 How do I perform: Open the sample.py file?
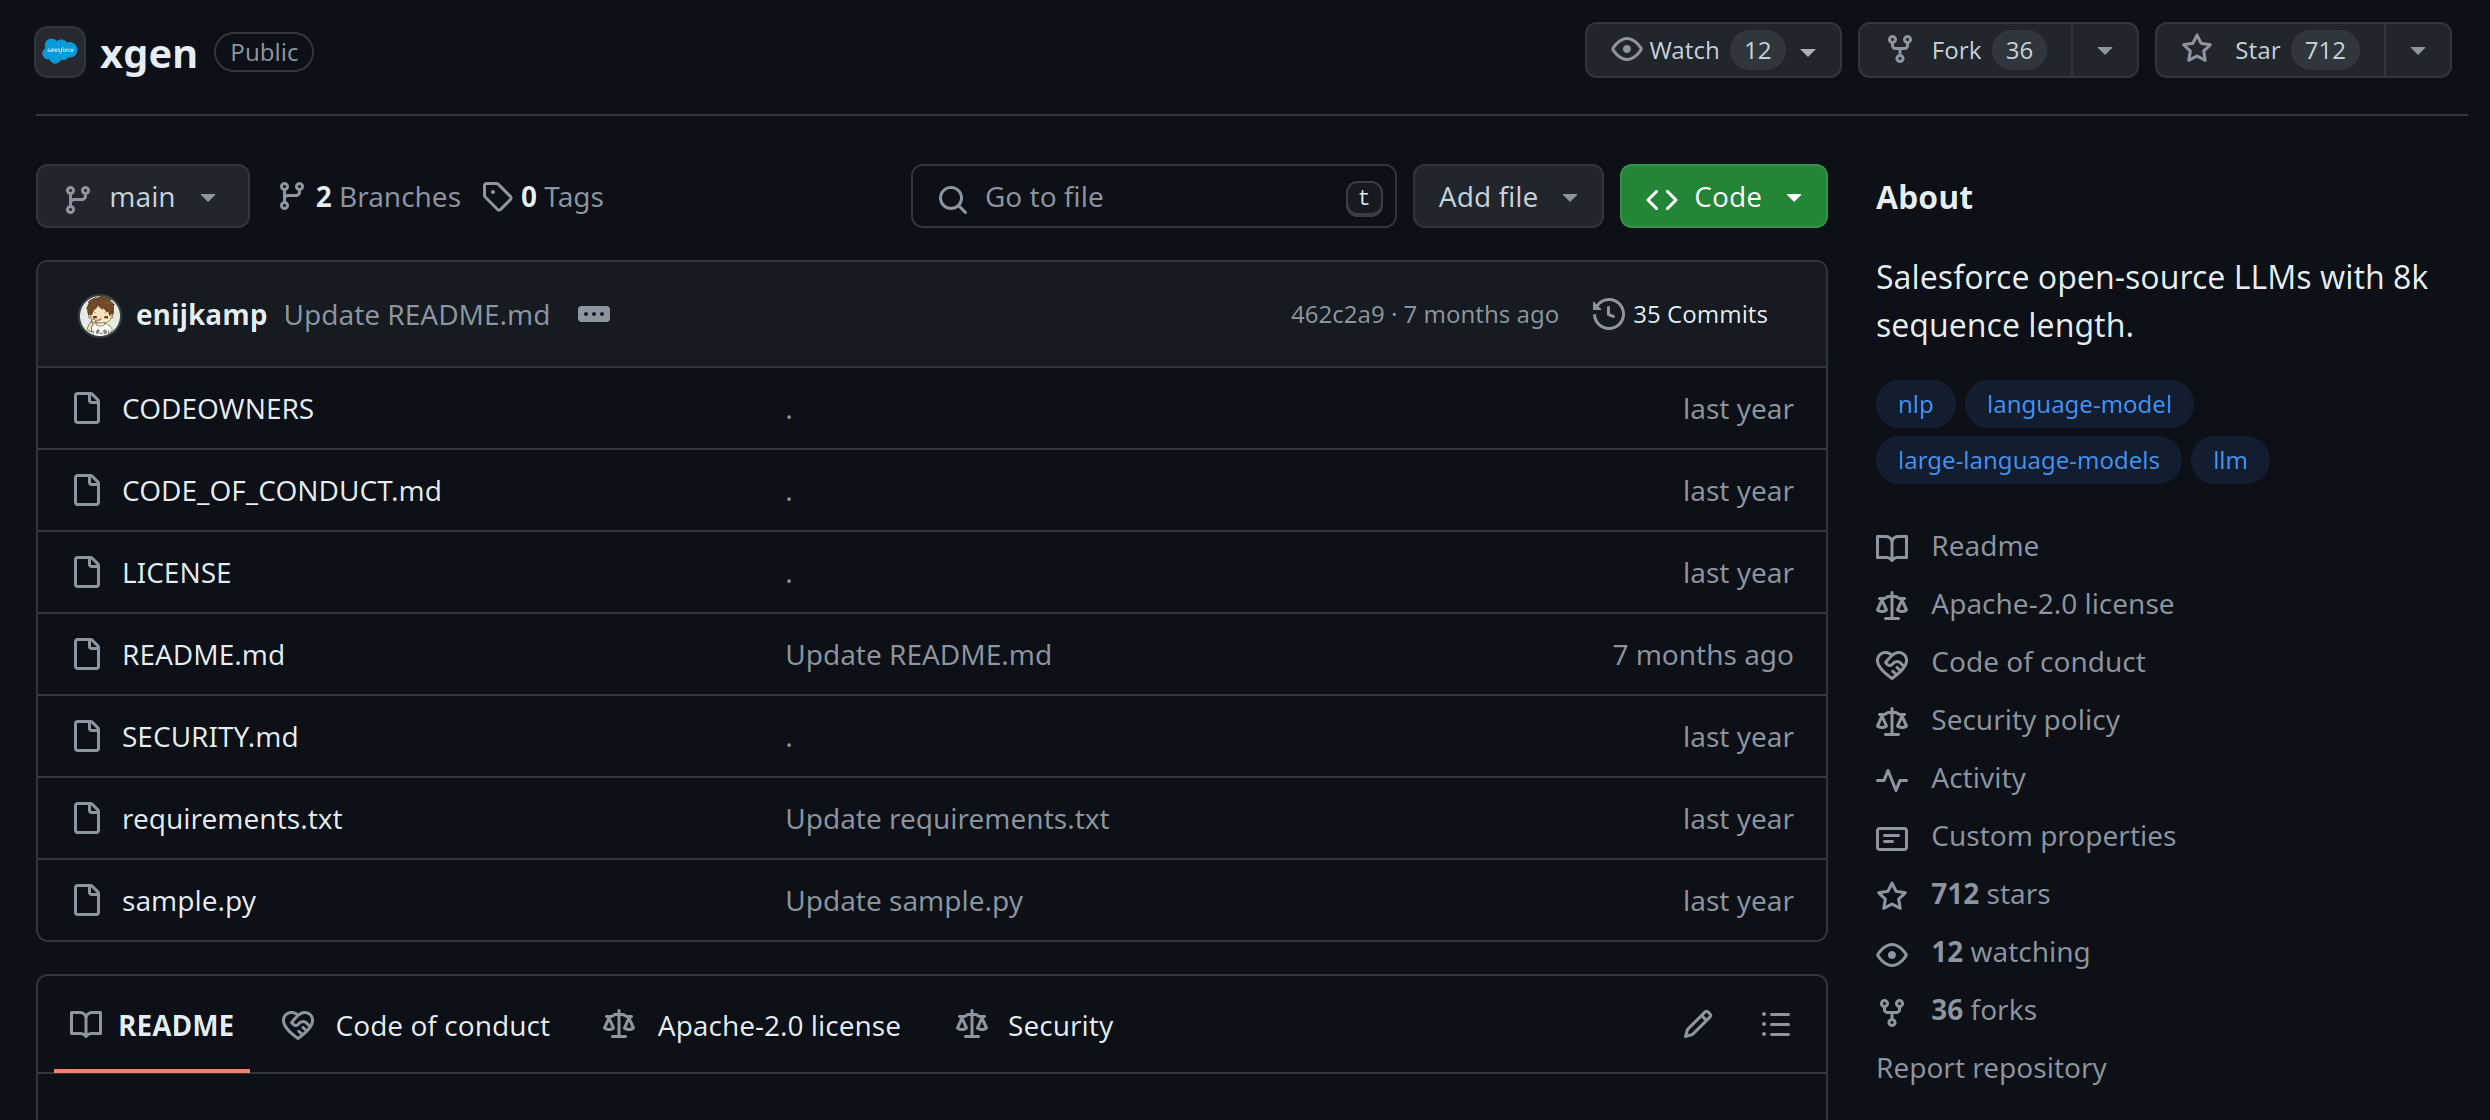[x=189, y=901]
